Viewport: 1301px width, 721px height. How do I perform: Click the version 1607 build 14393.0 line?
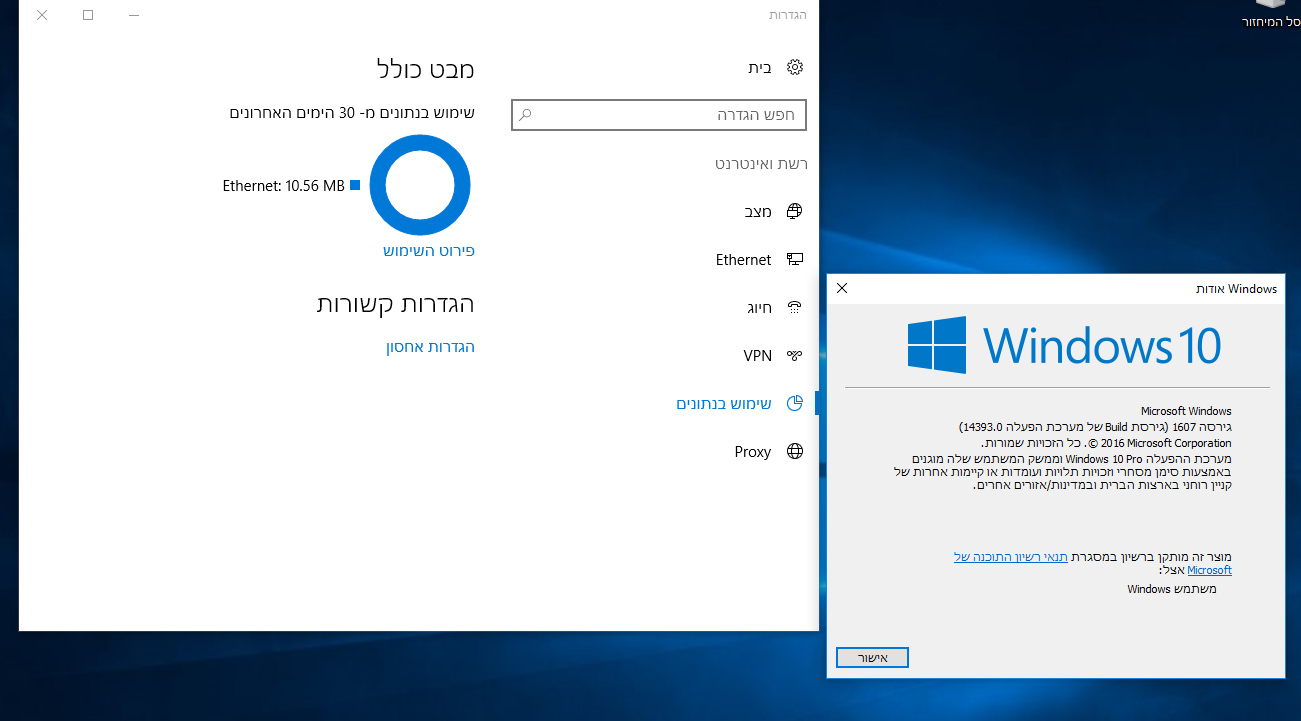coord(1096,427)
